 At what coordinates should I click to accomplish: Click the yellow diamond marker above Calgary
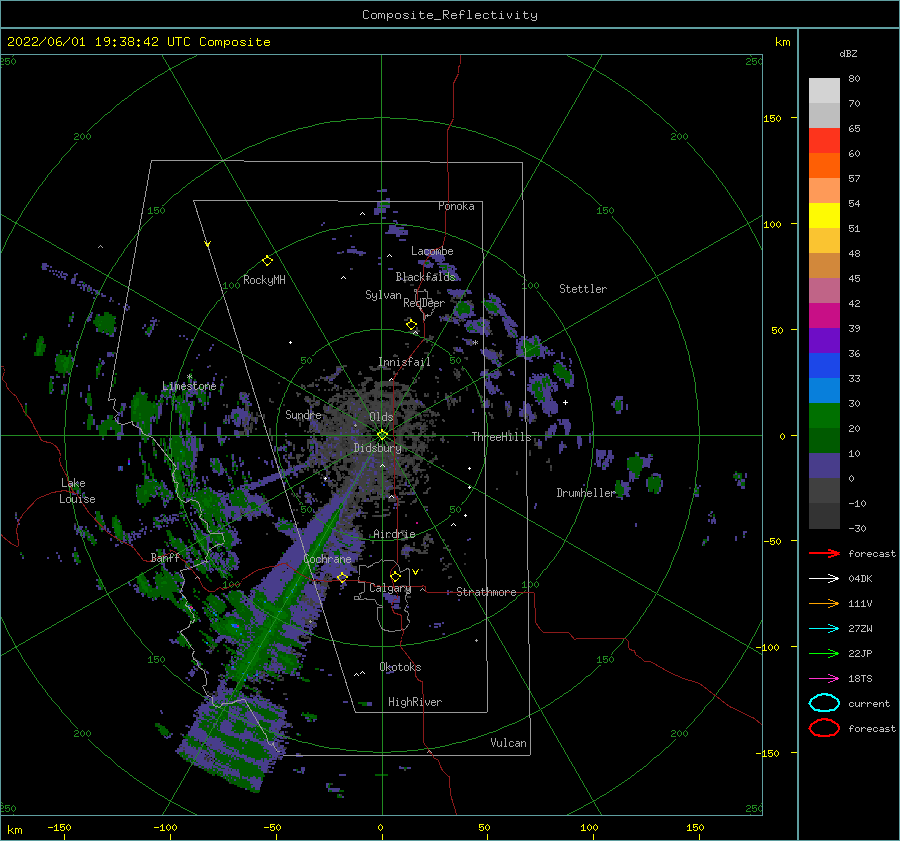coord(395,576)
